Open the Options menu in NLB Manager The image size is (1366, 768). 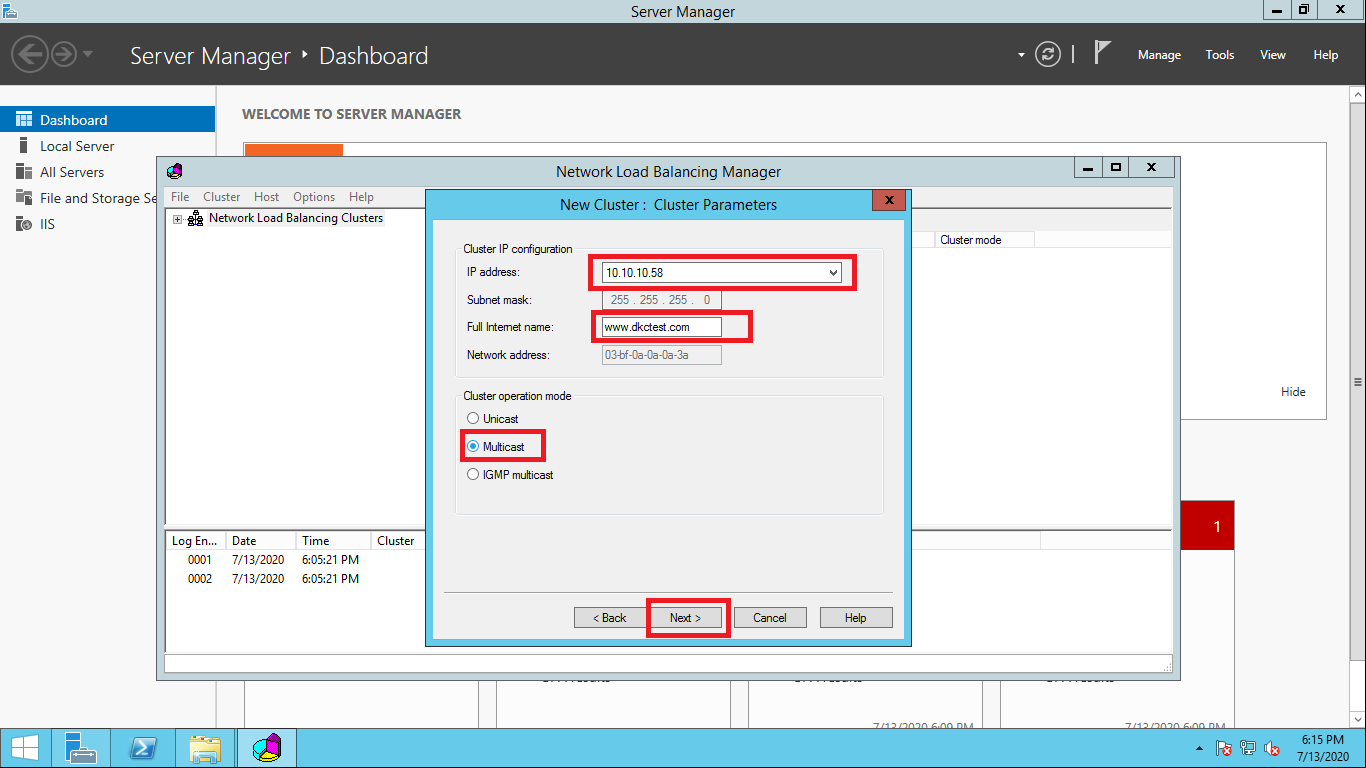click(314, 197)
